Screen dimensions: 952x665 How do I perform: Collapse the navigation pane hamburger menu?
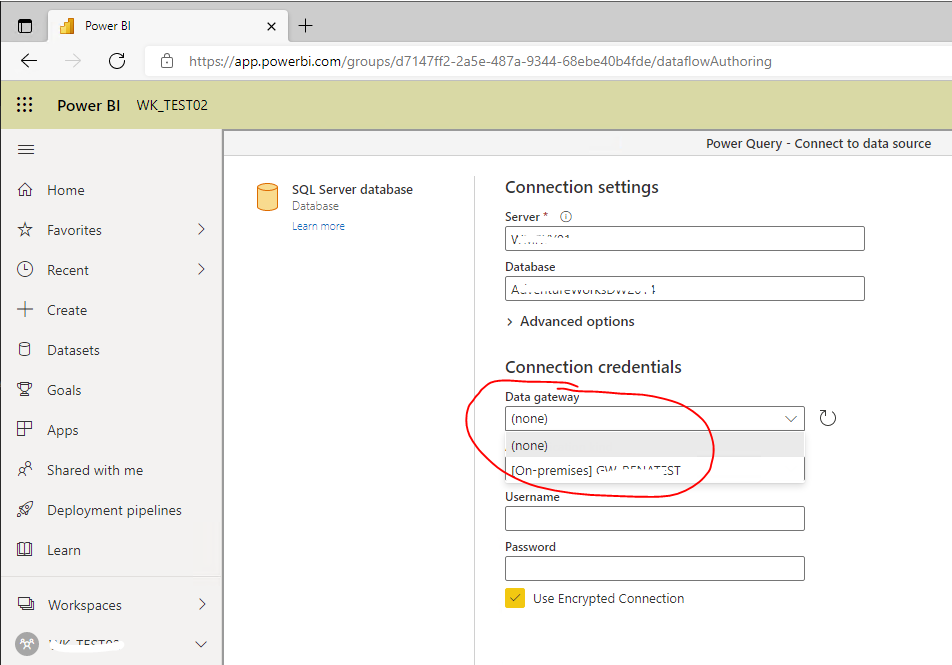pyautogui.click(x=26, y=149)
